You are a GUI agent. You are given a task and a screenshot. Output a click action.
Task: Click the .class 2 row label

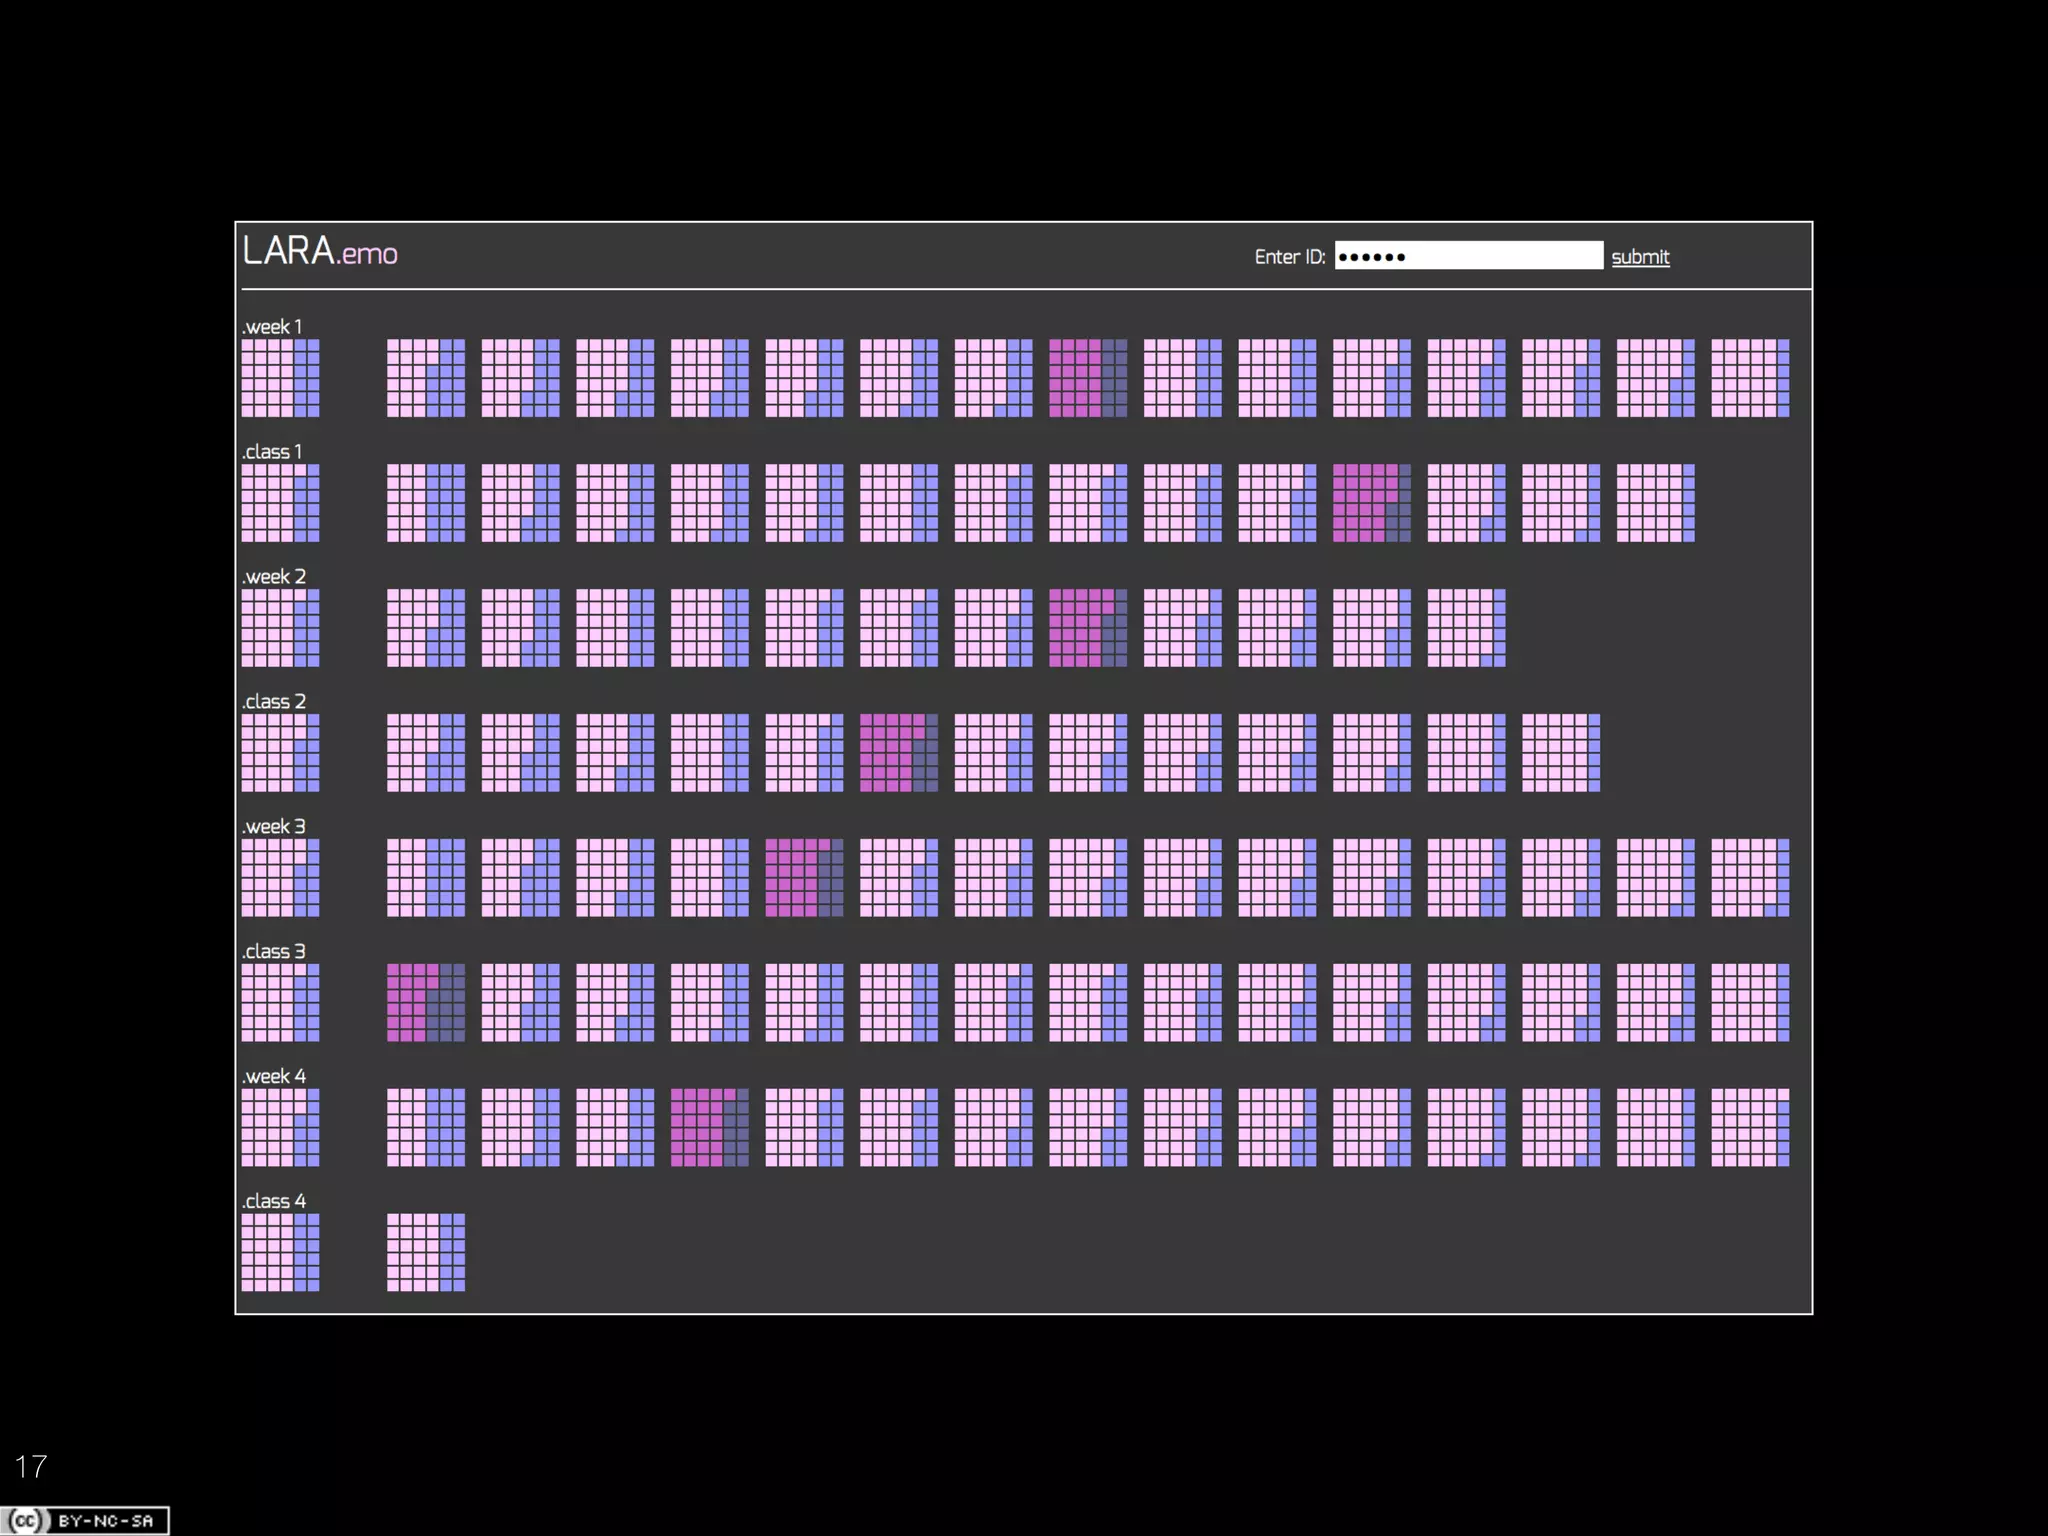point(274,702)
